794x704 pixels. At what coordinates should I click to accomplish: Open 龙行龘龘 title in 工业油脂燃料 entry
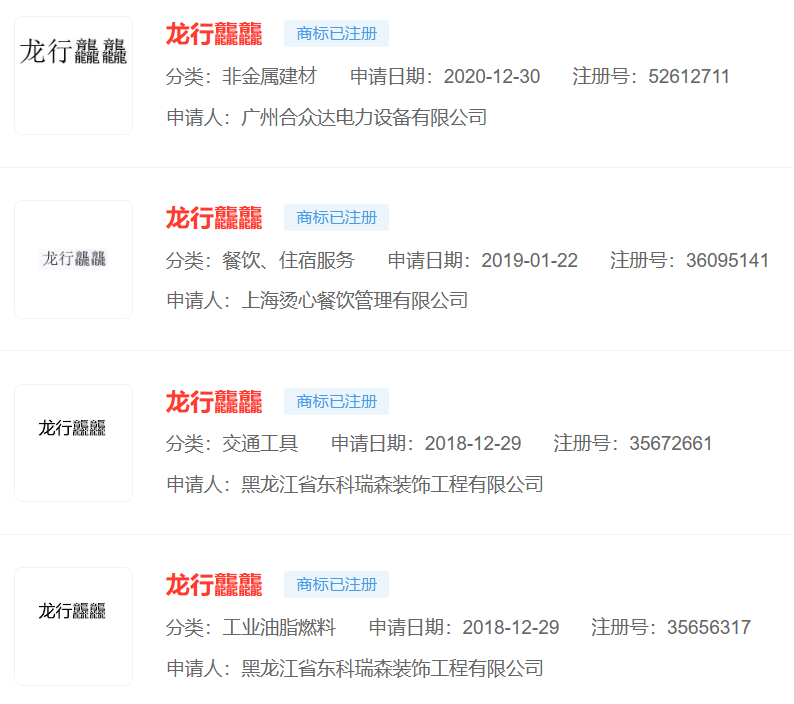point(214,585)
